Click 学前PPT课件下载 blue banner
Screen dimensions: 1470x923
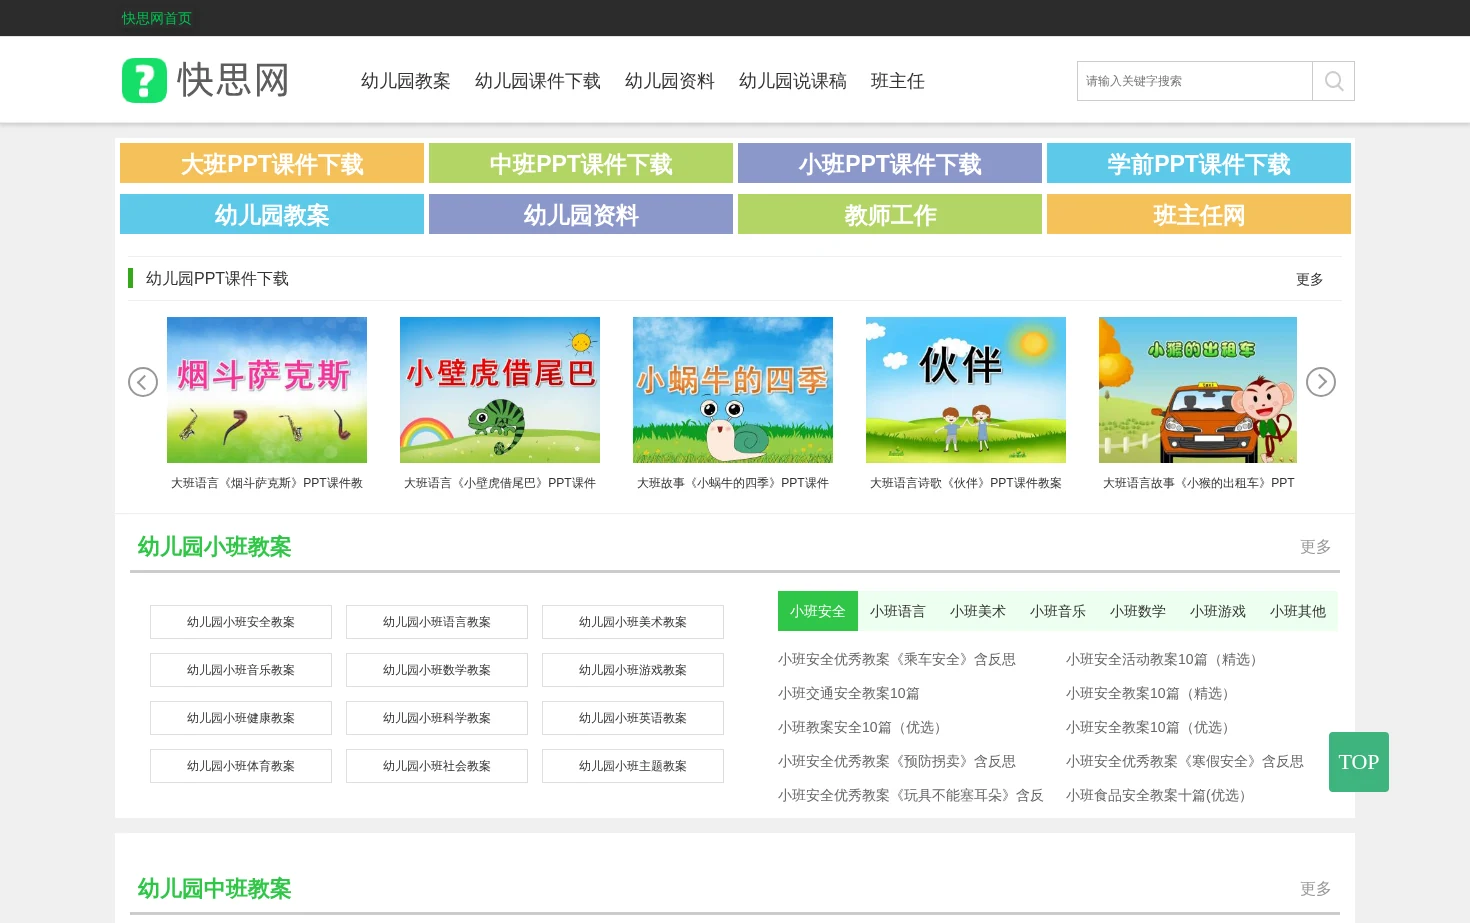1199,163
